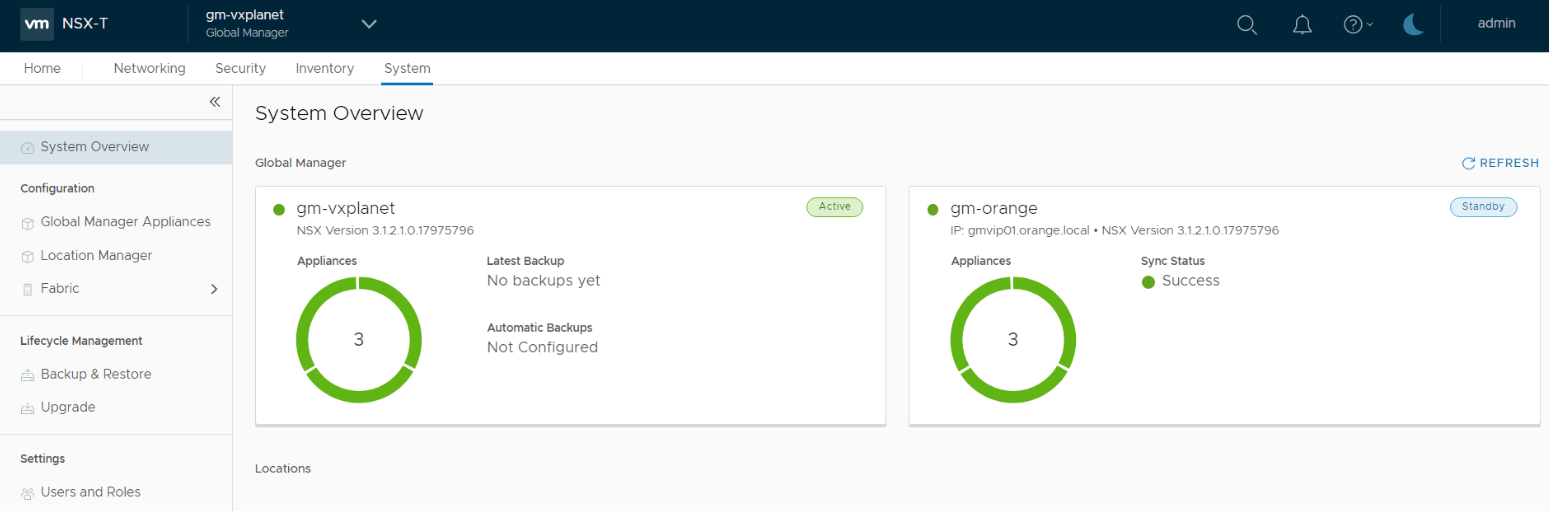Click the Global Manager Appliances cube icon
1549x511 pixels.
click(28, 223)
